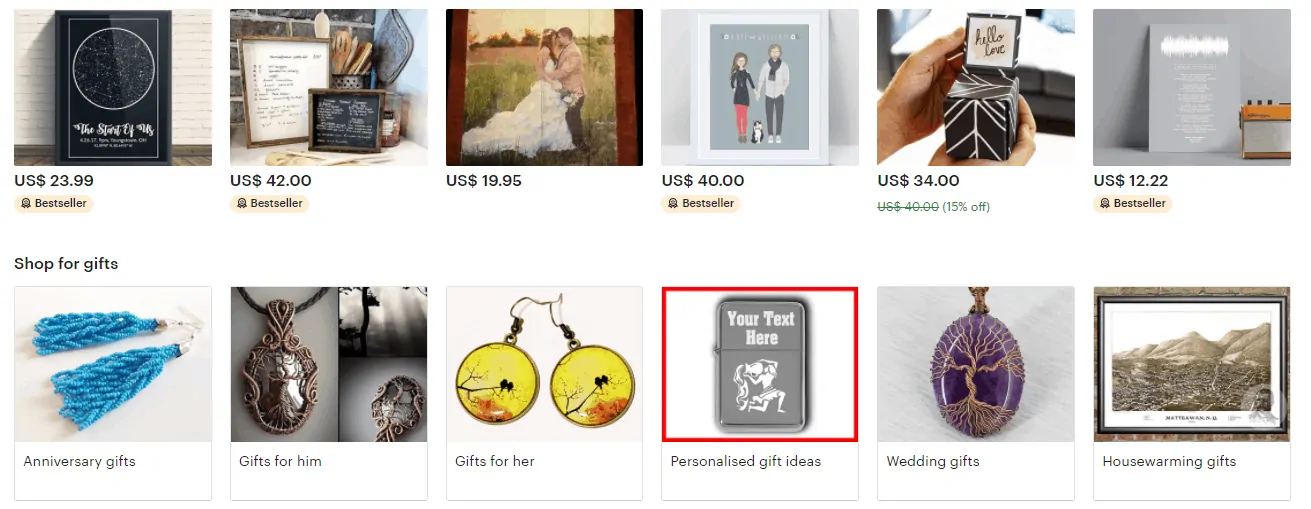
Task: Click the framed recipe boards product image
Action: (329, 87)
